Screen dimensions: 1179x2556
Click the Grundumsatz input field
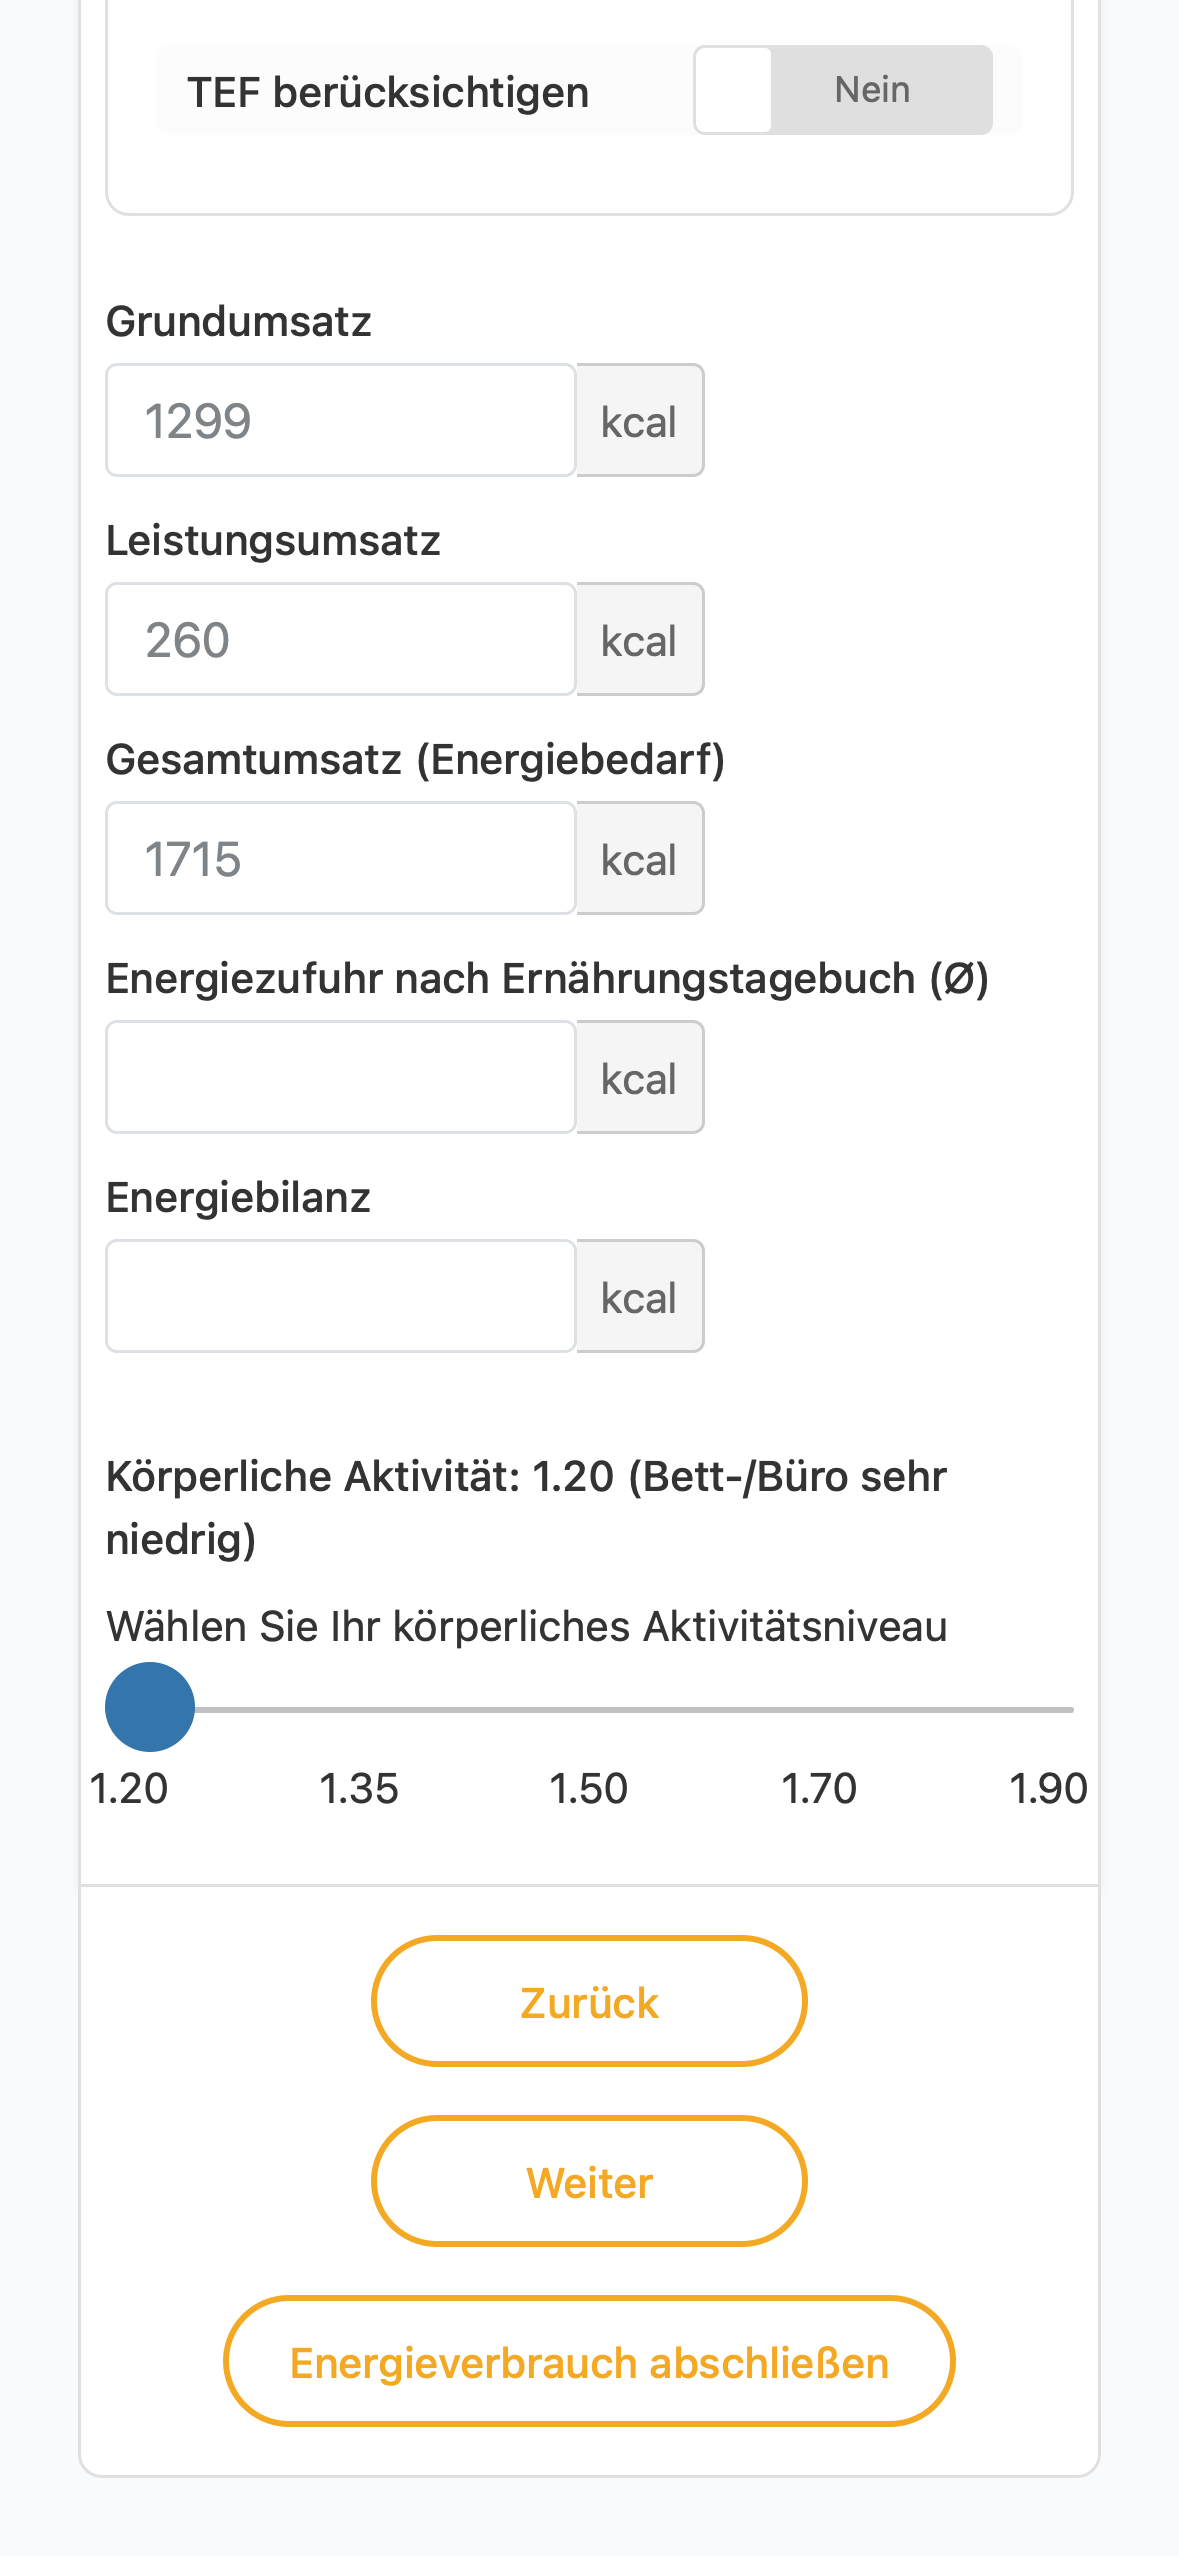pyautogui.click(x=341, y=420)
